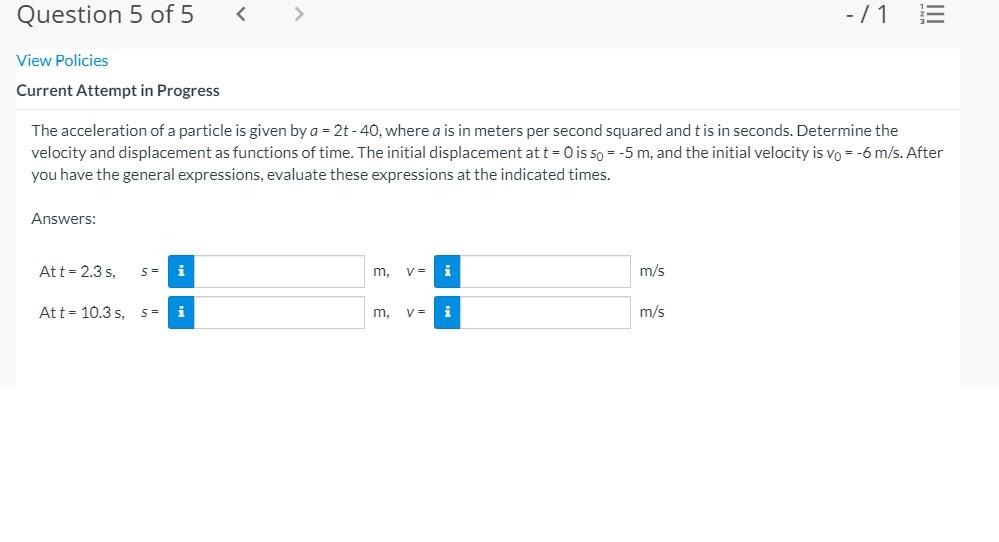Focus velocity input for t = 10.3 s

click(545, 312)
